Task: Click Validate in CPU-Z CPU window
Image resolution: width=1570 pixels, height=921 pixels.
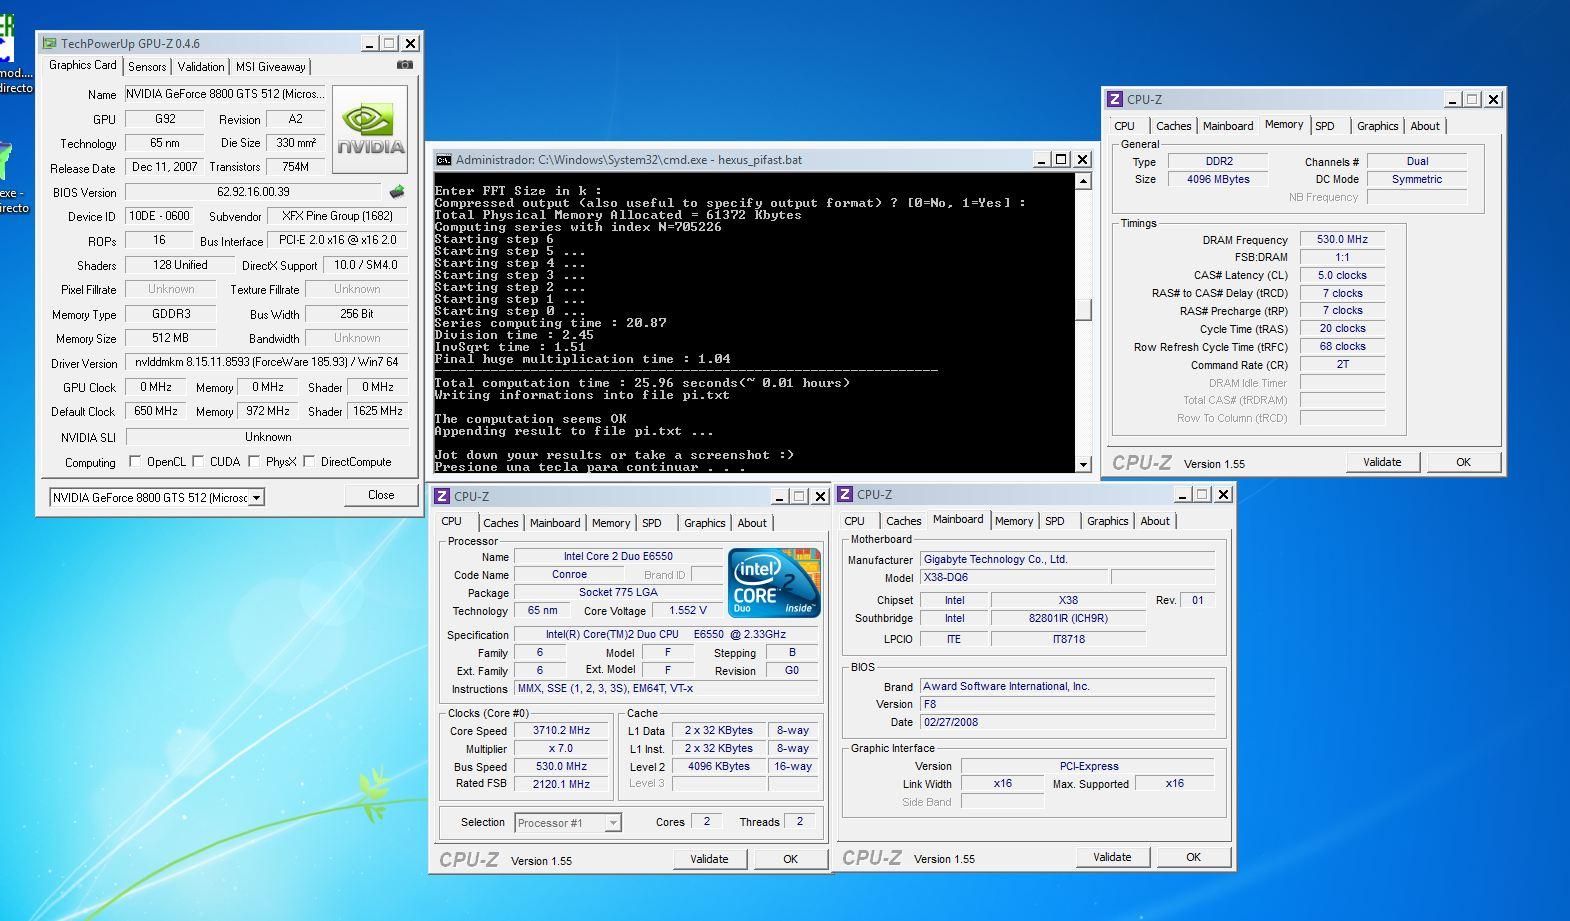Action: (x=709, y=859)
